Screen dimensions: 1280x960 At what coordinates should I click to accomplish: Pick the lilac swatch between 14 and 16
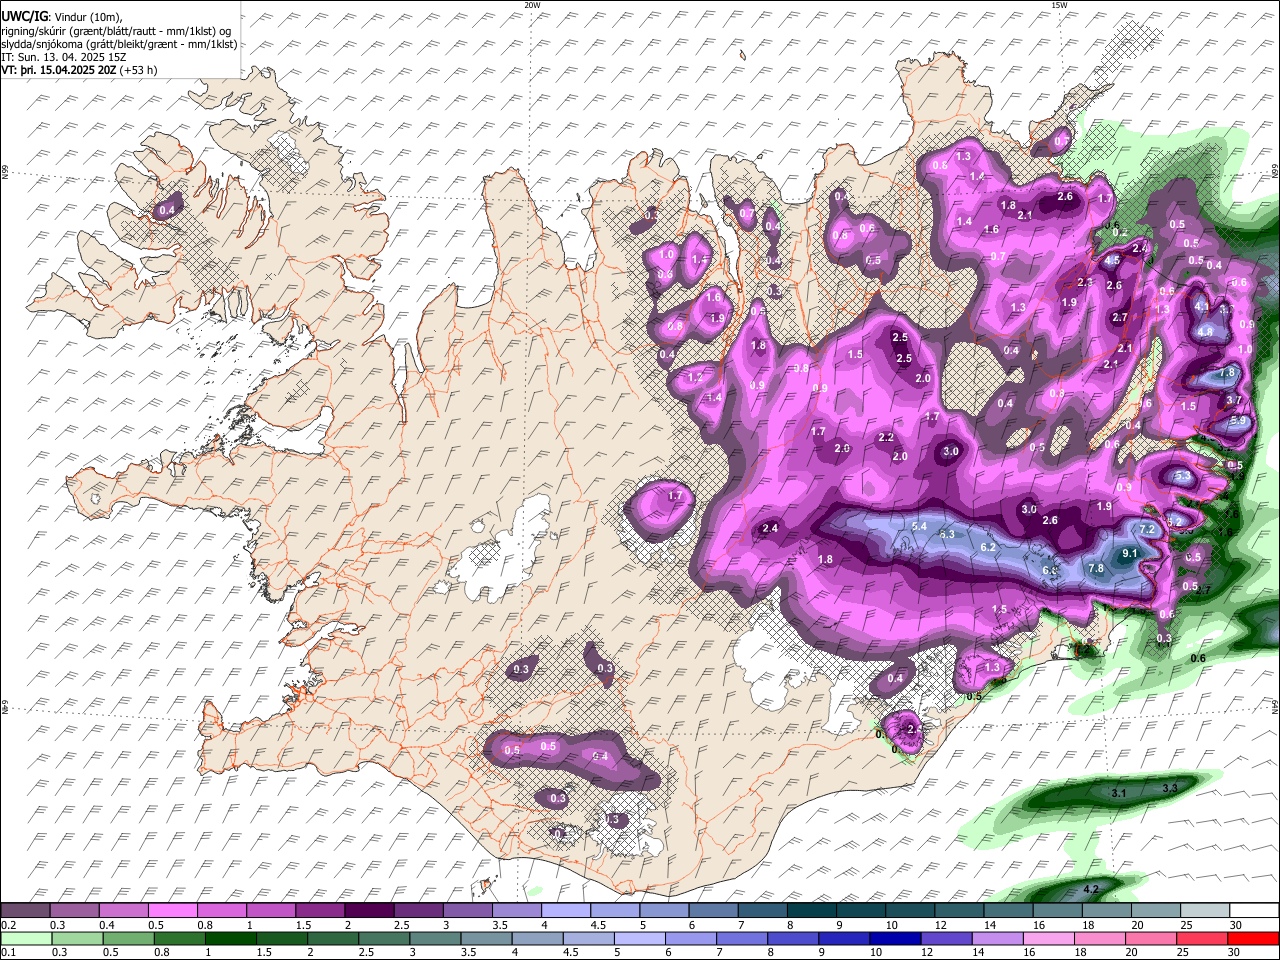(x=998, y=939)
